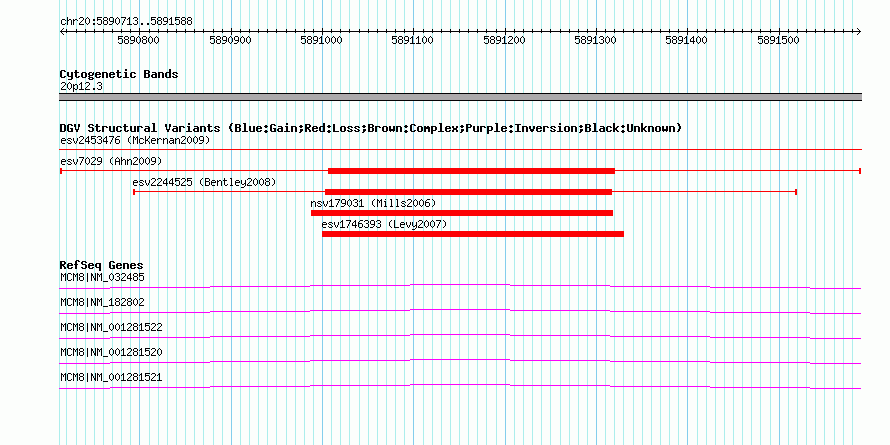The image size is (890, 445).
Task: Click ruler position 5891000
Action: point(322,40)
